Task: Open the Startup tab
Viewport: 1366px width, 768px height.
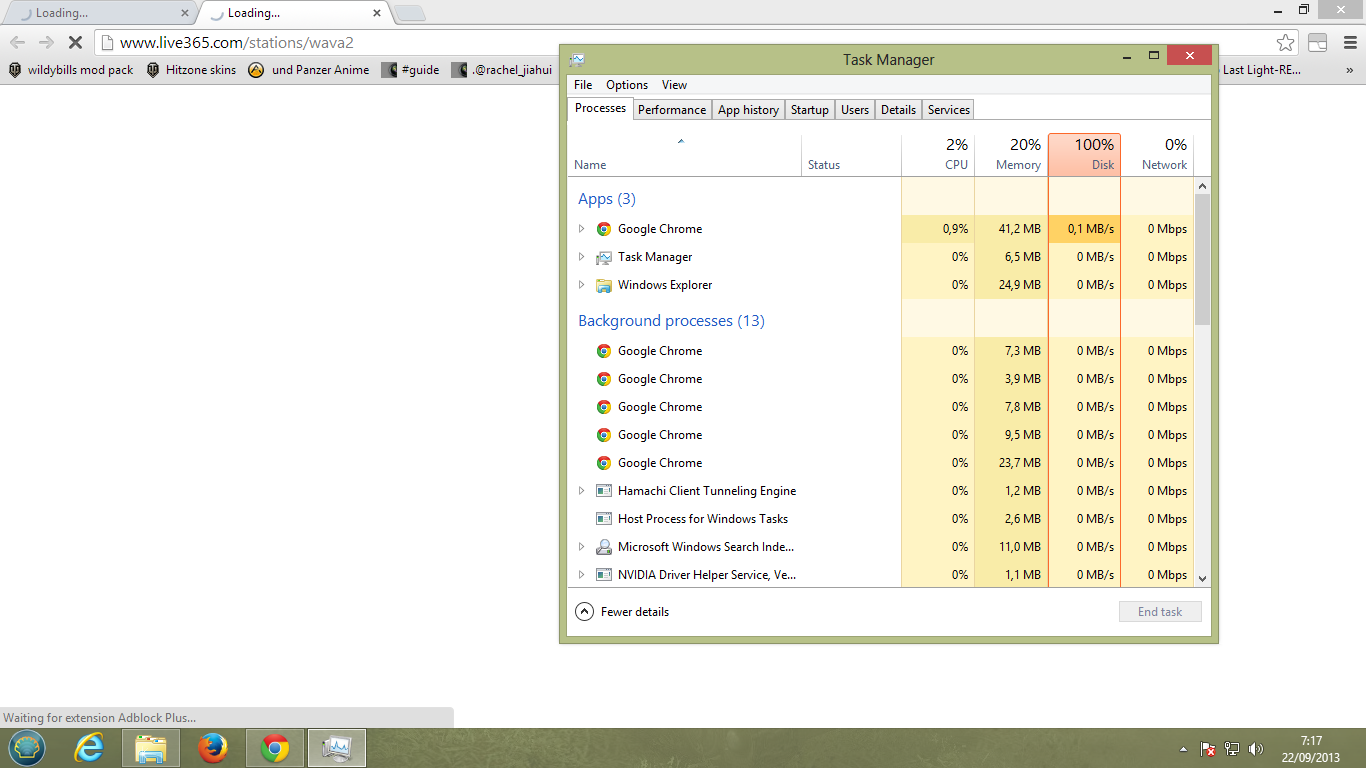Action: (x=809, y=110)
